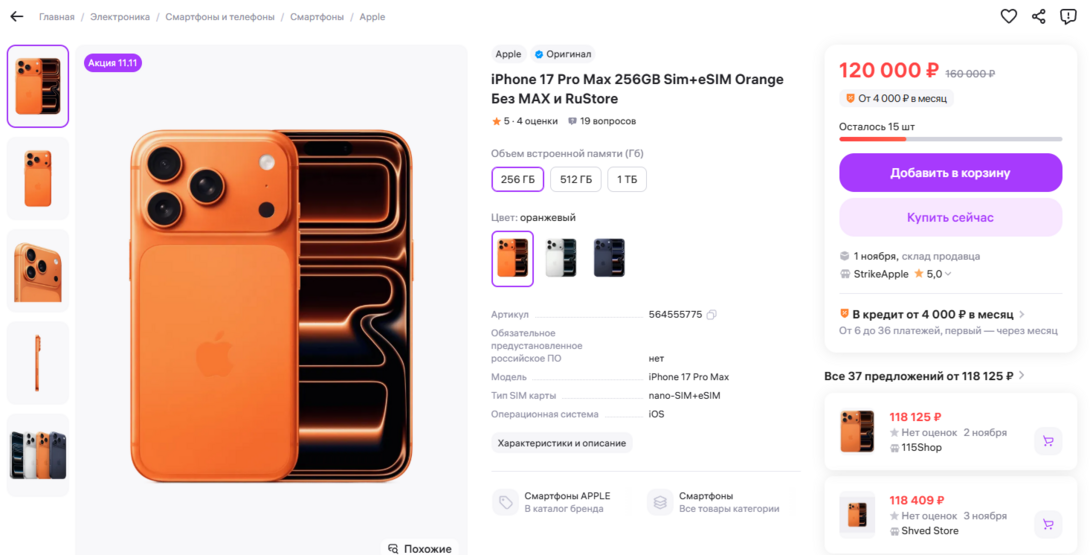Click the Купить сейчас button
Screen dimensions: 1090x555
[950, 217]
